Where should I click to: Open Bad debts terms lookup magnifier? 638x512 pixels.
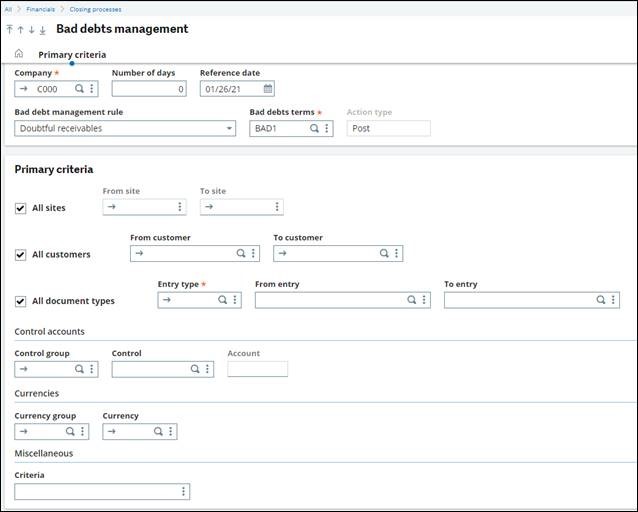(314, 129)
